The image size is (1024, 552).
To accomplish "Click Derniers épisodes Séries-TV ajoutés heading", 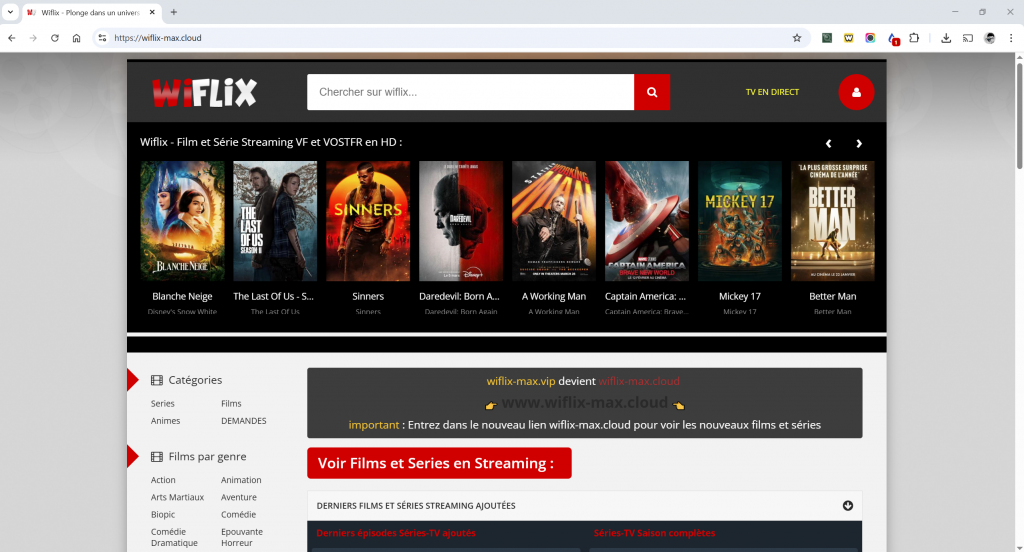I will coord(396,533).
